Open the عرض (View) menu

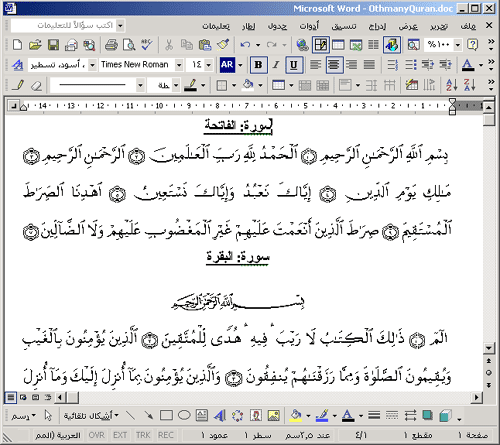pos(409,26)
